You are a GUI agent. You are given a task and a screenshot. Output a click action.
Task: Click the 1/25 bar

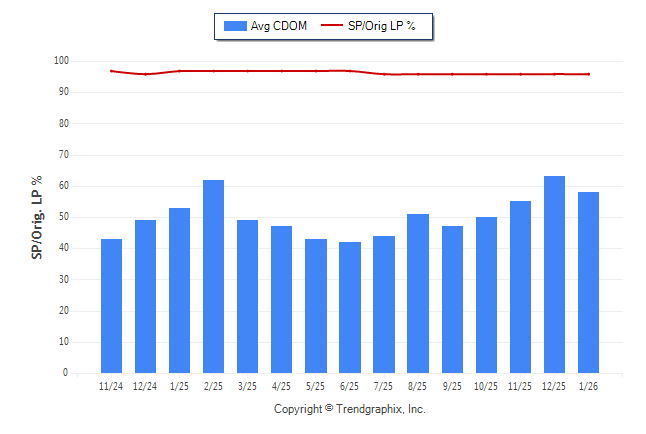tap(180, 290)
